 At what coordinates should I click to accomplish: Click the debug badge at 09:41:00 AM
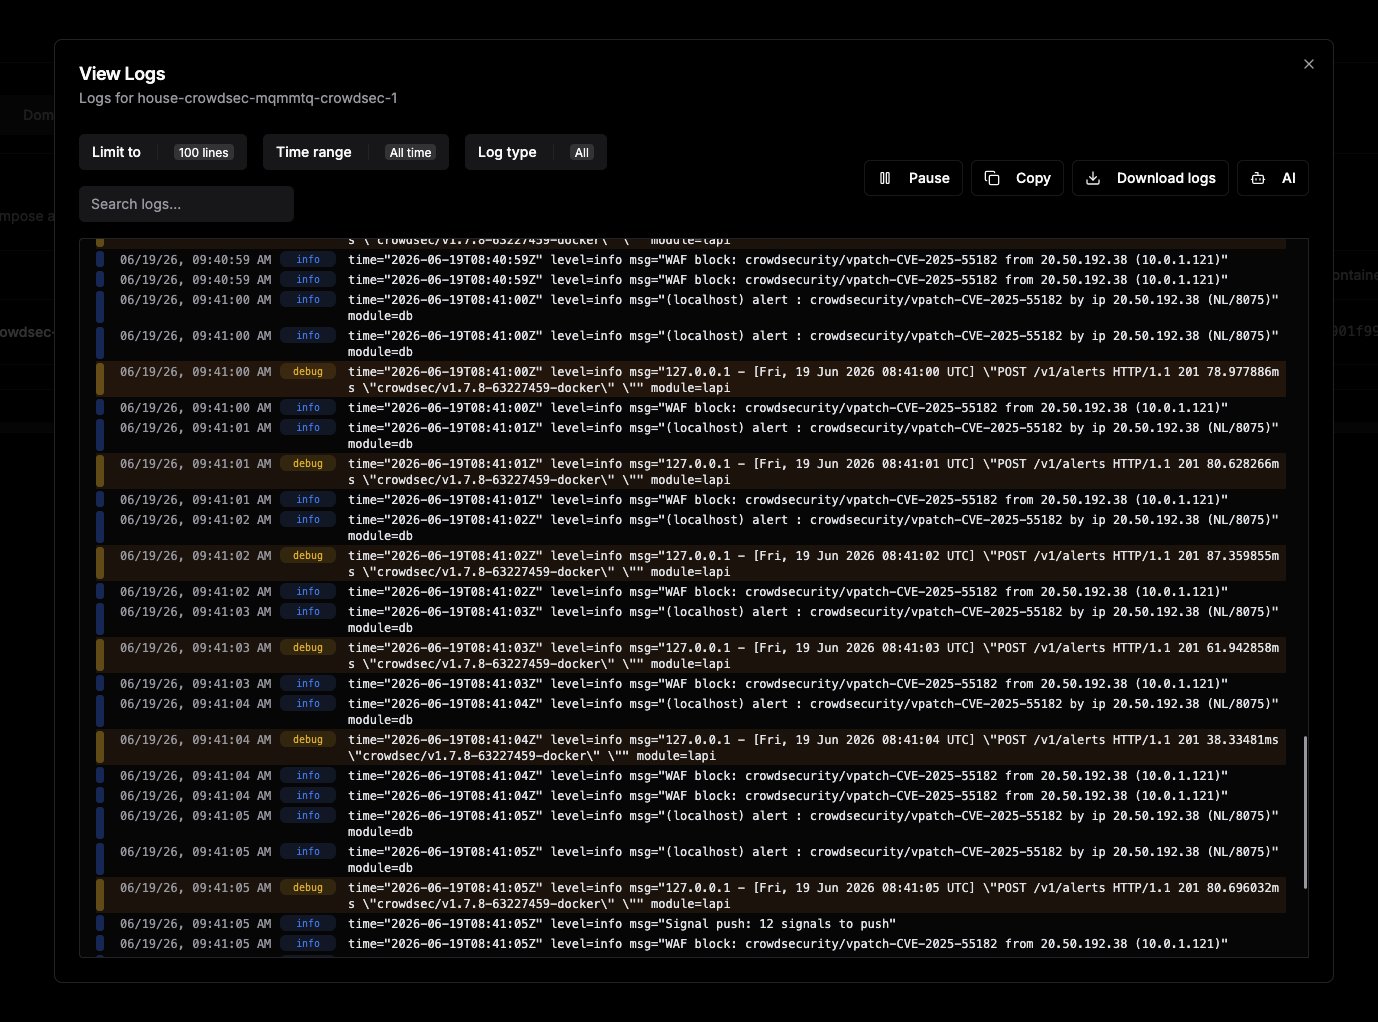click(x=308, y=372)
